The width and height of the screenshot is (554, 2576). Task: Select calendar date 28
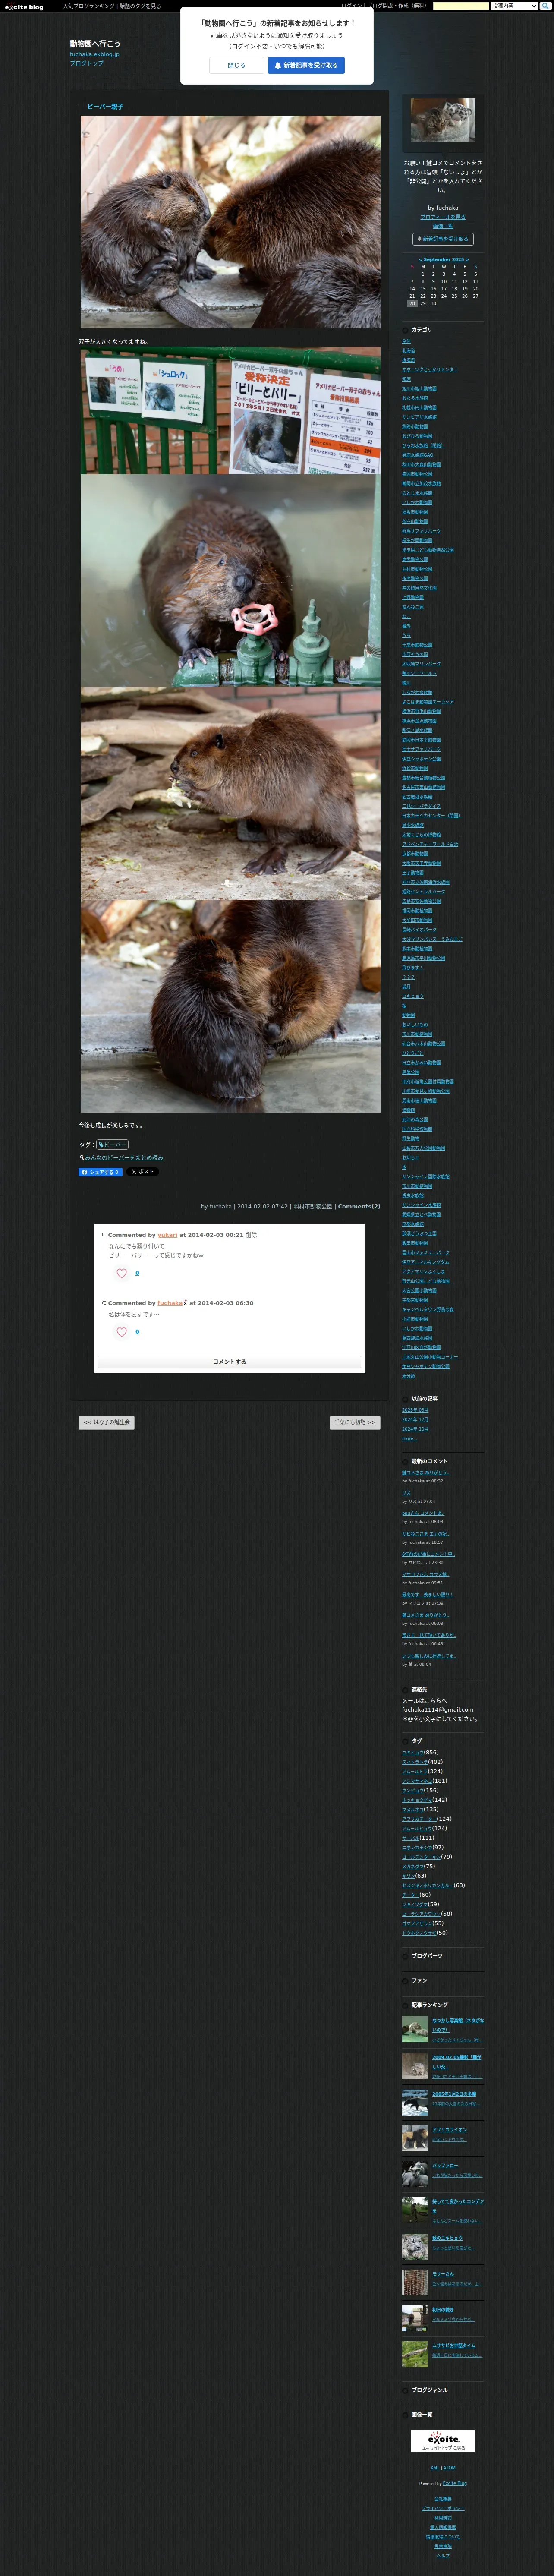411,303
